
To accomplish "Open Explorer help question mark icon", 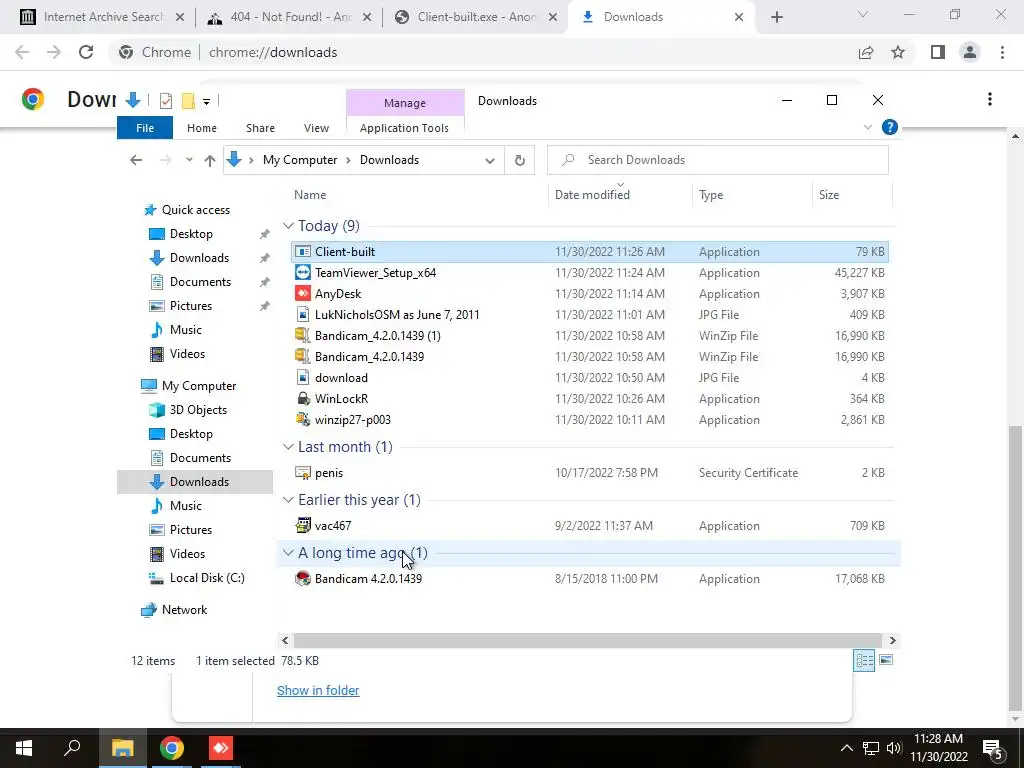I will (x=889, y=127).
